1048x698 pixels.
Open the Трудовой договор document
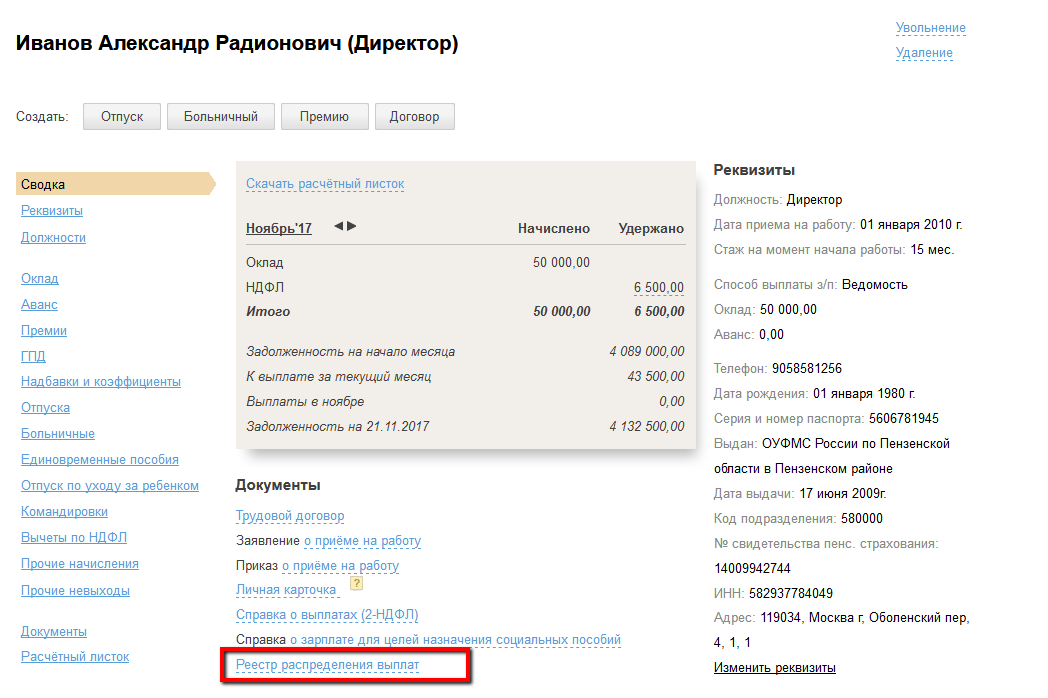(x=290, y=516)
